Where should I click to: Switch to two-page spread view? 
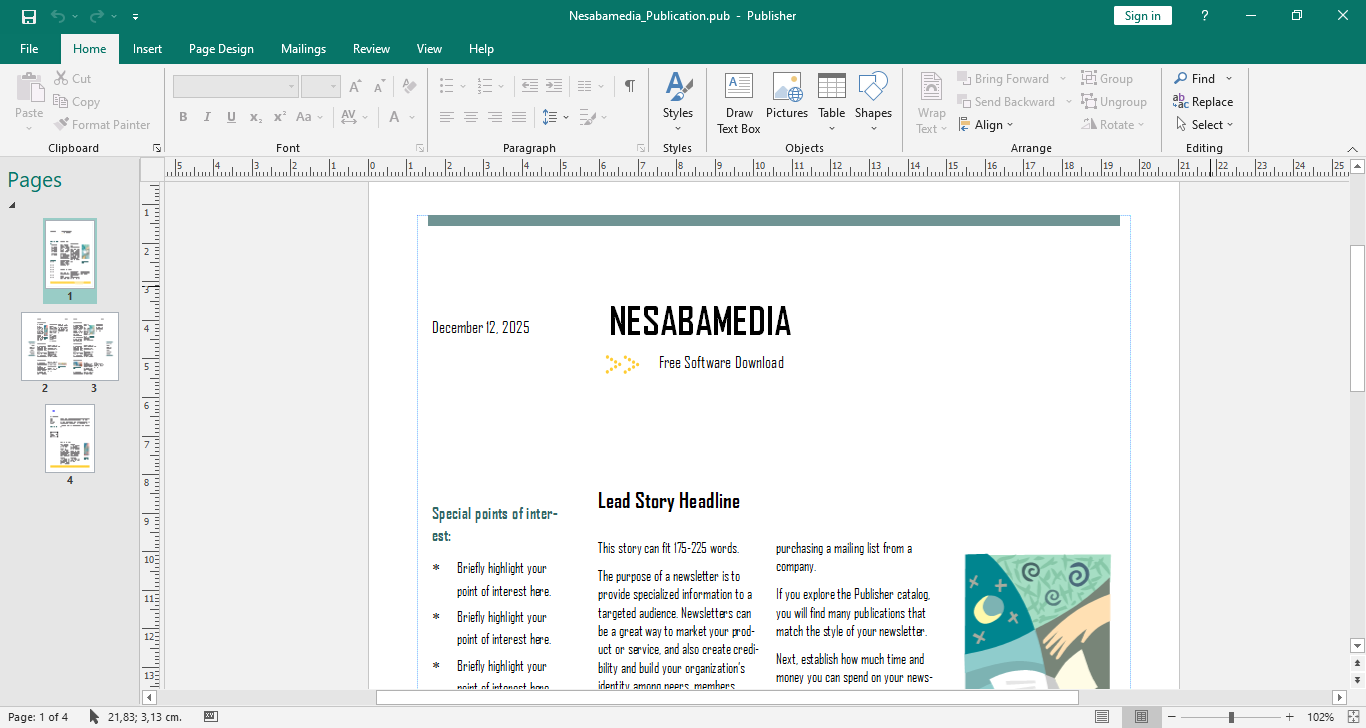pos(1140,717)
